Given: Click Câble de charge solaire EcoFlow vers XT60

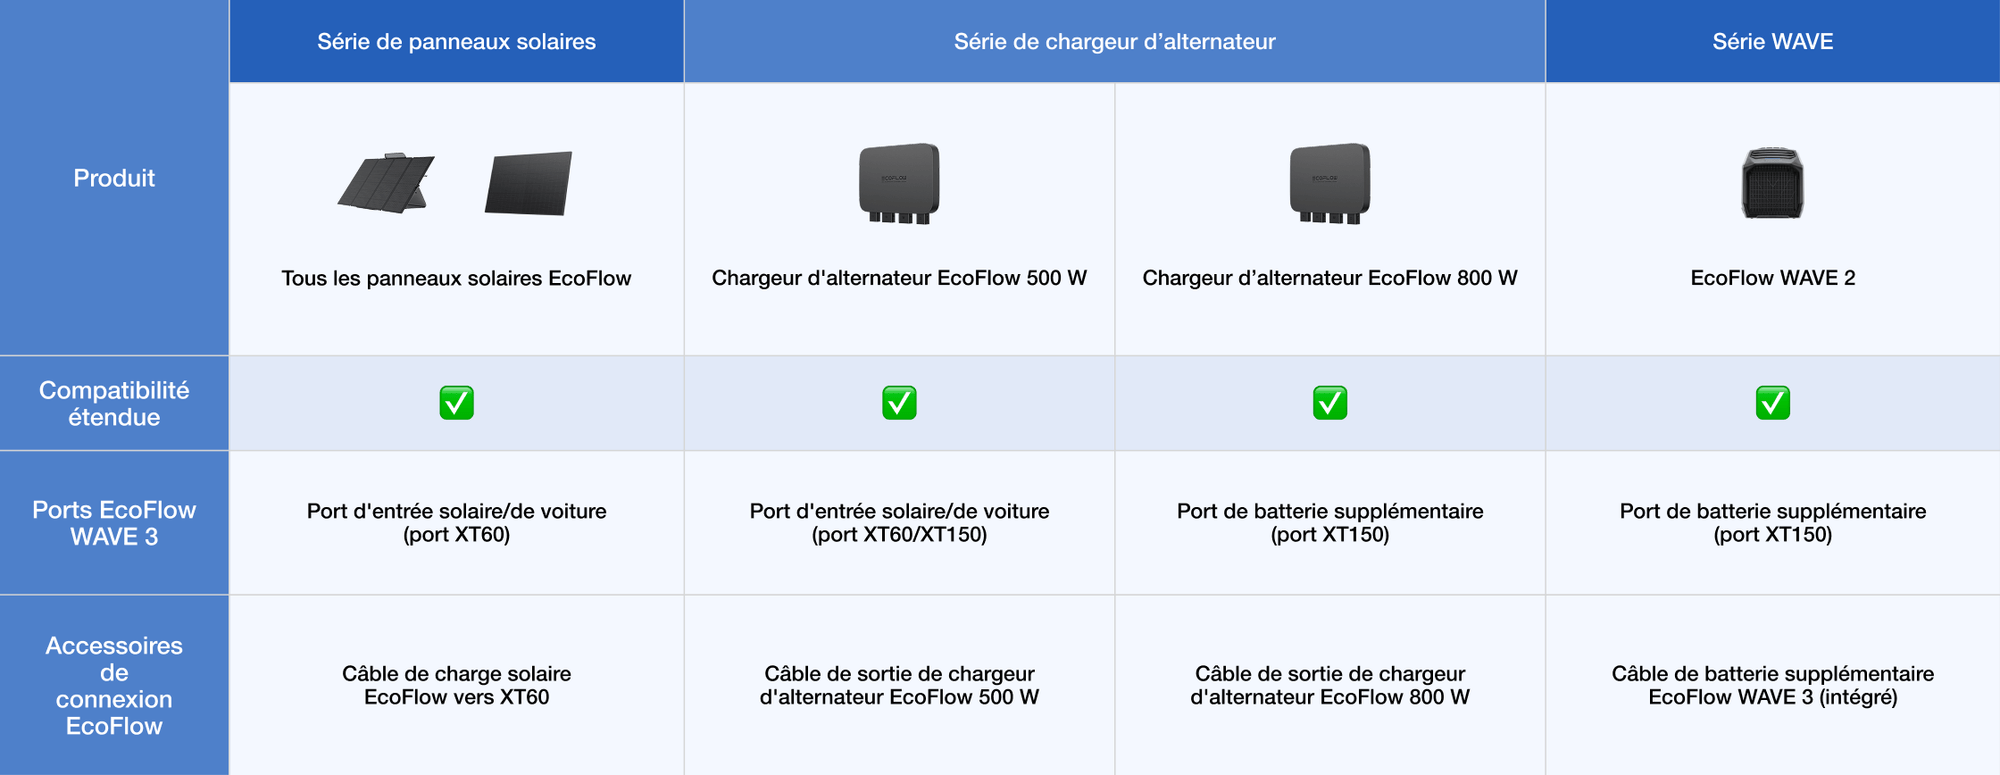Looking at the screenshot, I should point(456,685).
